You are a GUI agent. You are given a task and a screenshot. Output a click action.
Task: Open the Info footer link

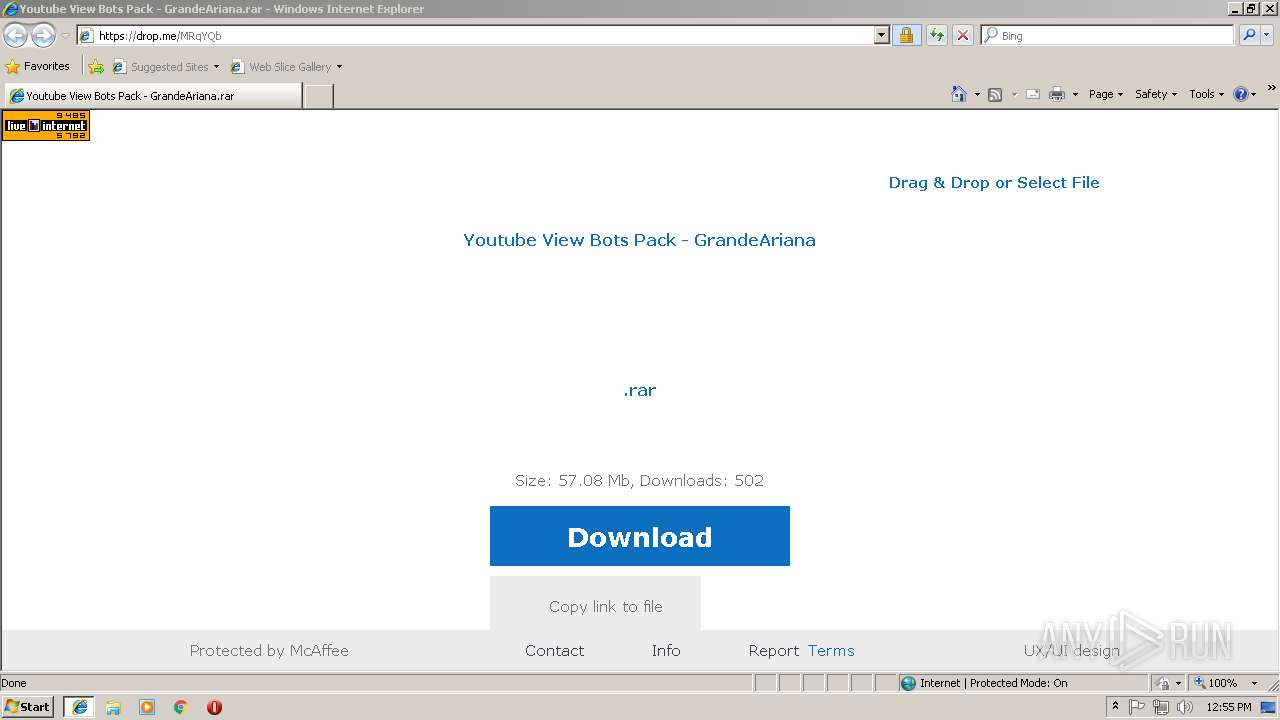click(666, 650)
